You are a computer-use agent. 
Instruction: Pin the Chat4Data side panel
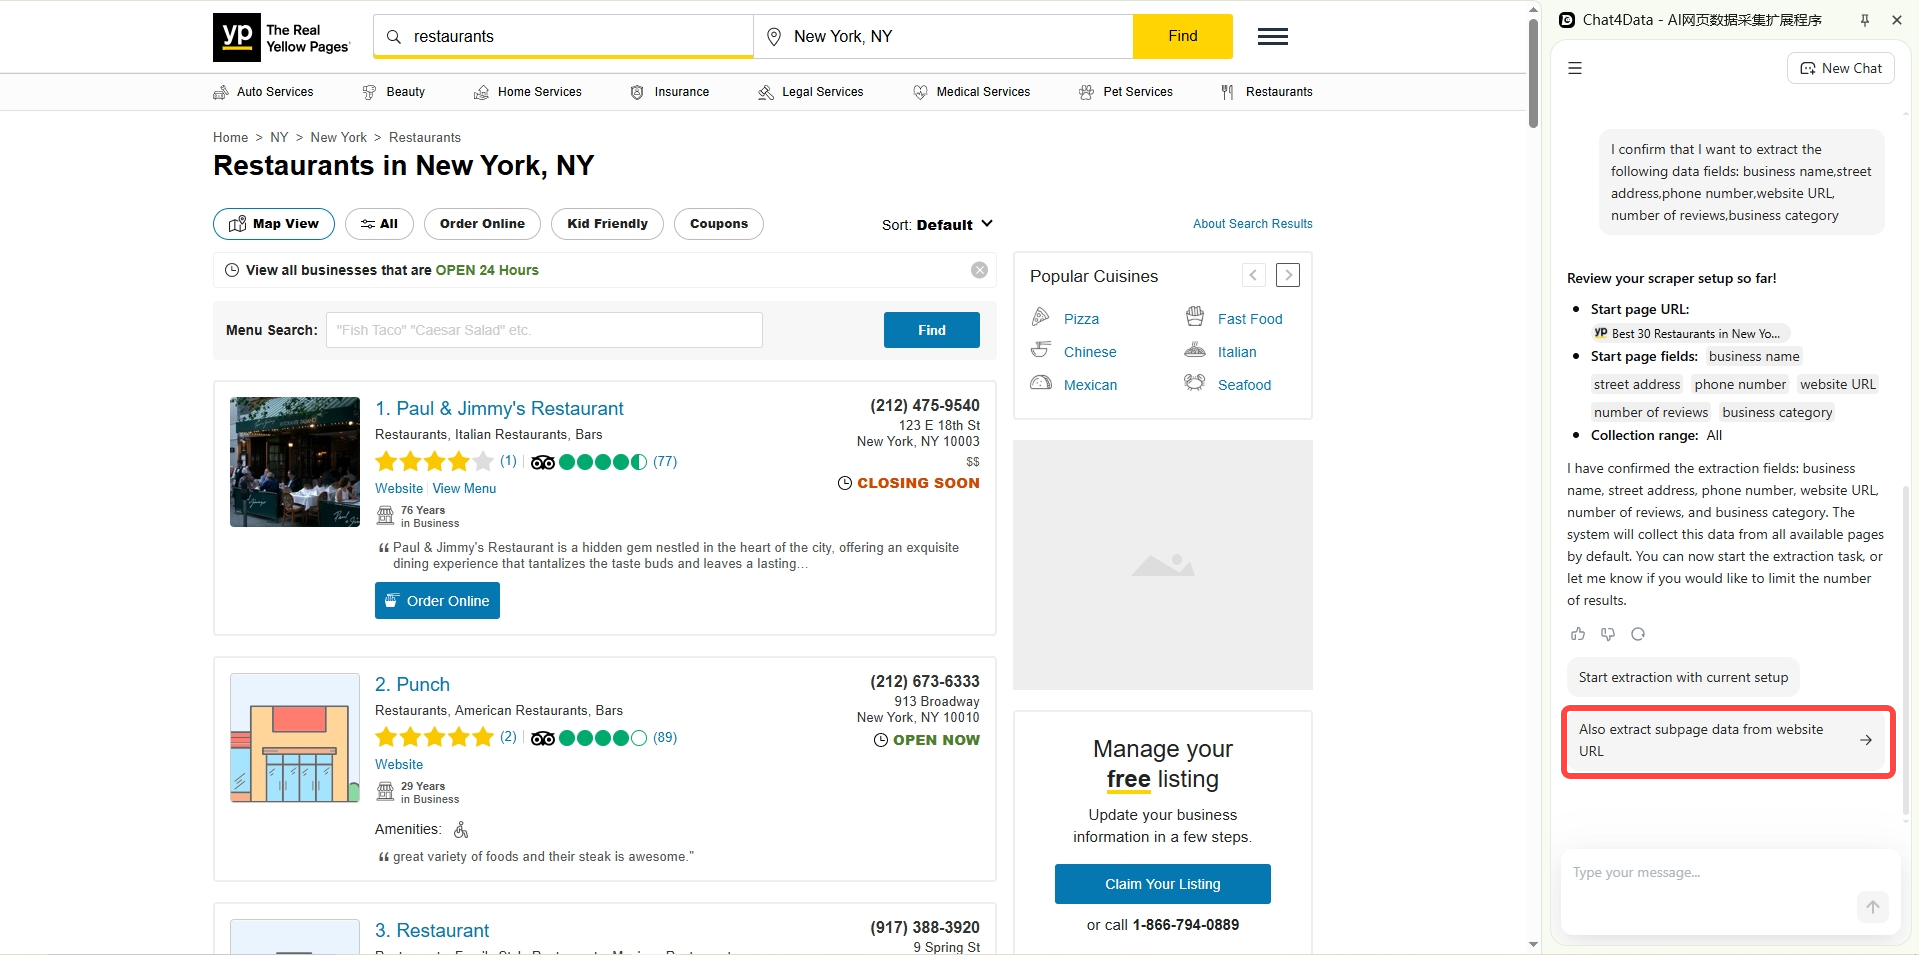pyautogui.click(x=1865, y=20)
